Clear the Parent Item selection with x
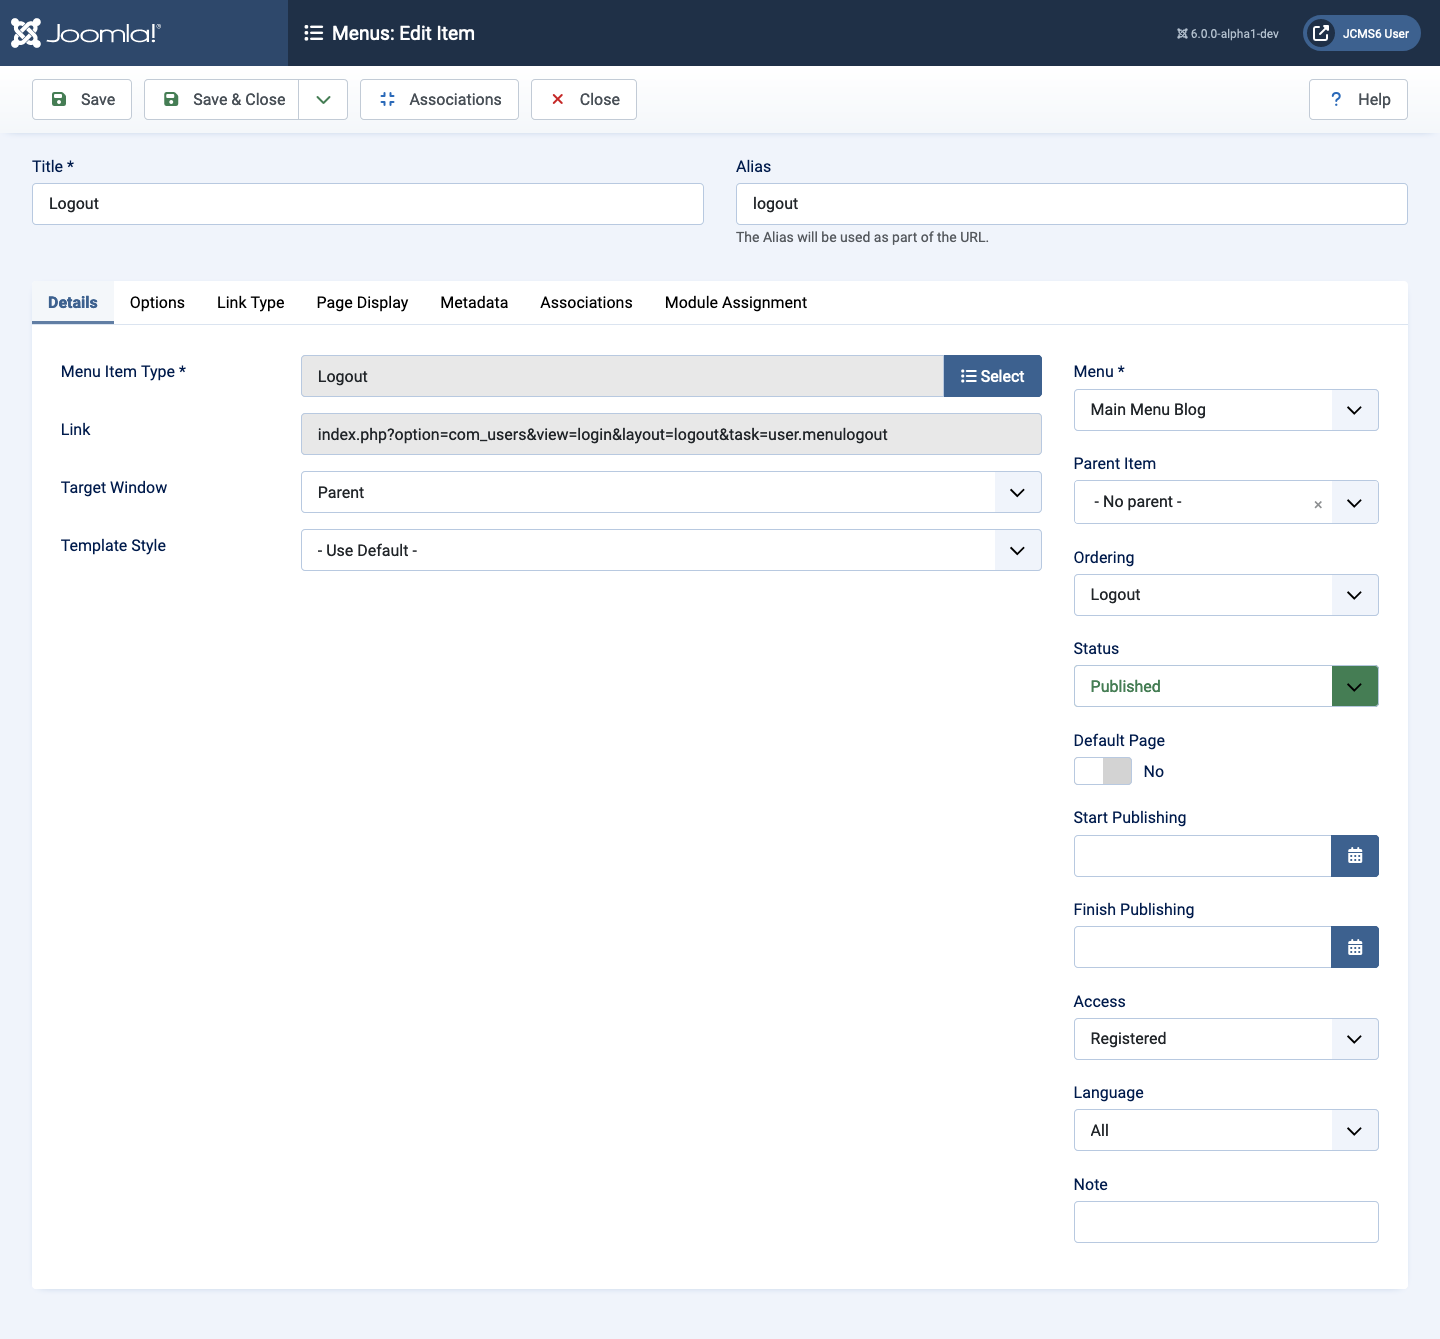This screenshot has height=1339, width=1440. [x=1317, y=504]
